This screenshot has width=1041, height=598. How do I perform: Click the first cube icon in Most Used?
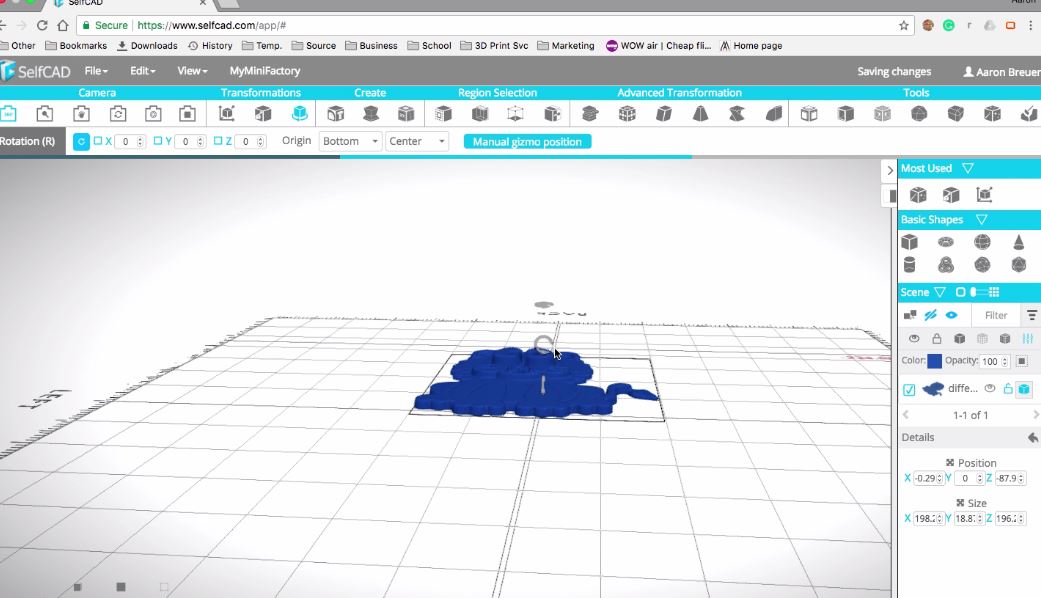pos(918,194)
